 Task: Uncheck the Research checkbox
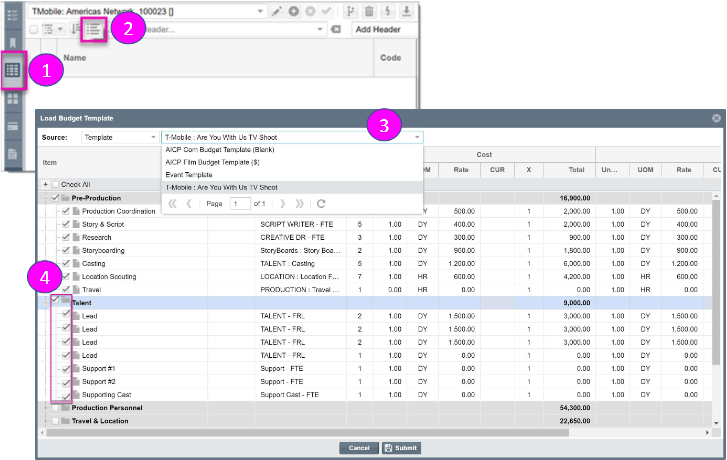(66, 237)
